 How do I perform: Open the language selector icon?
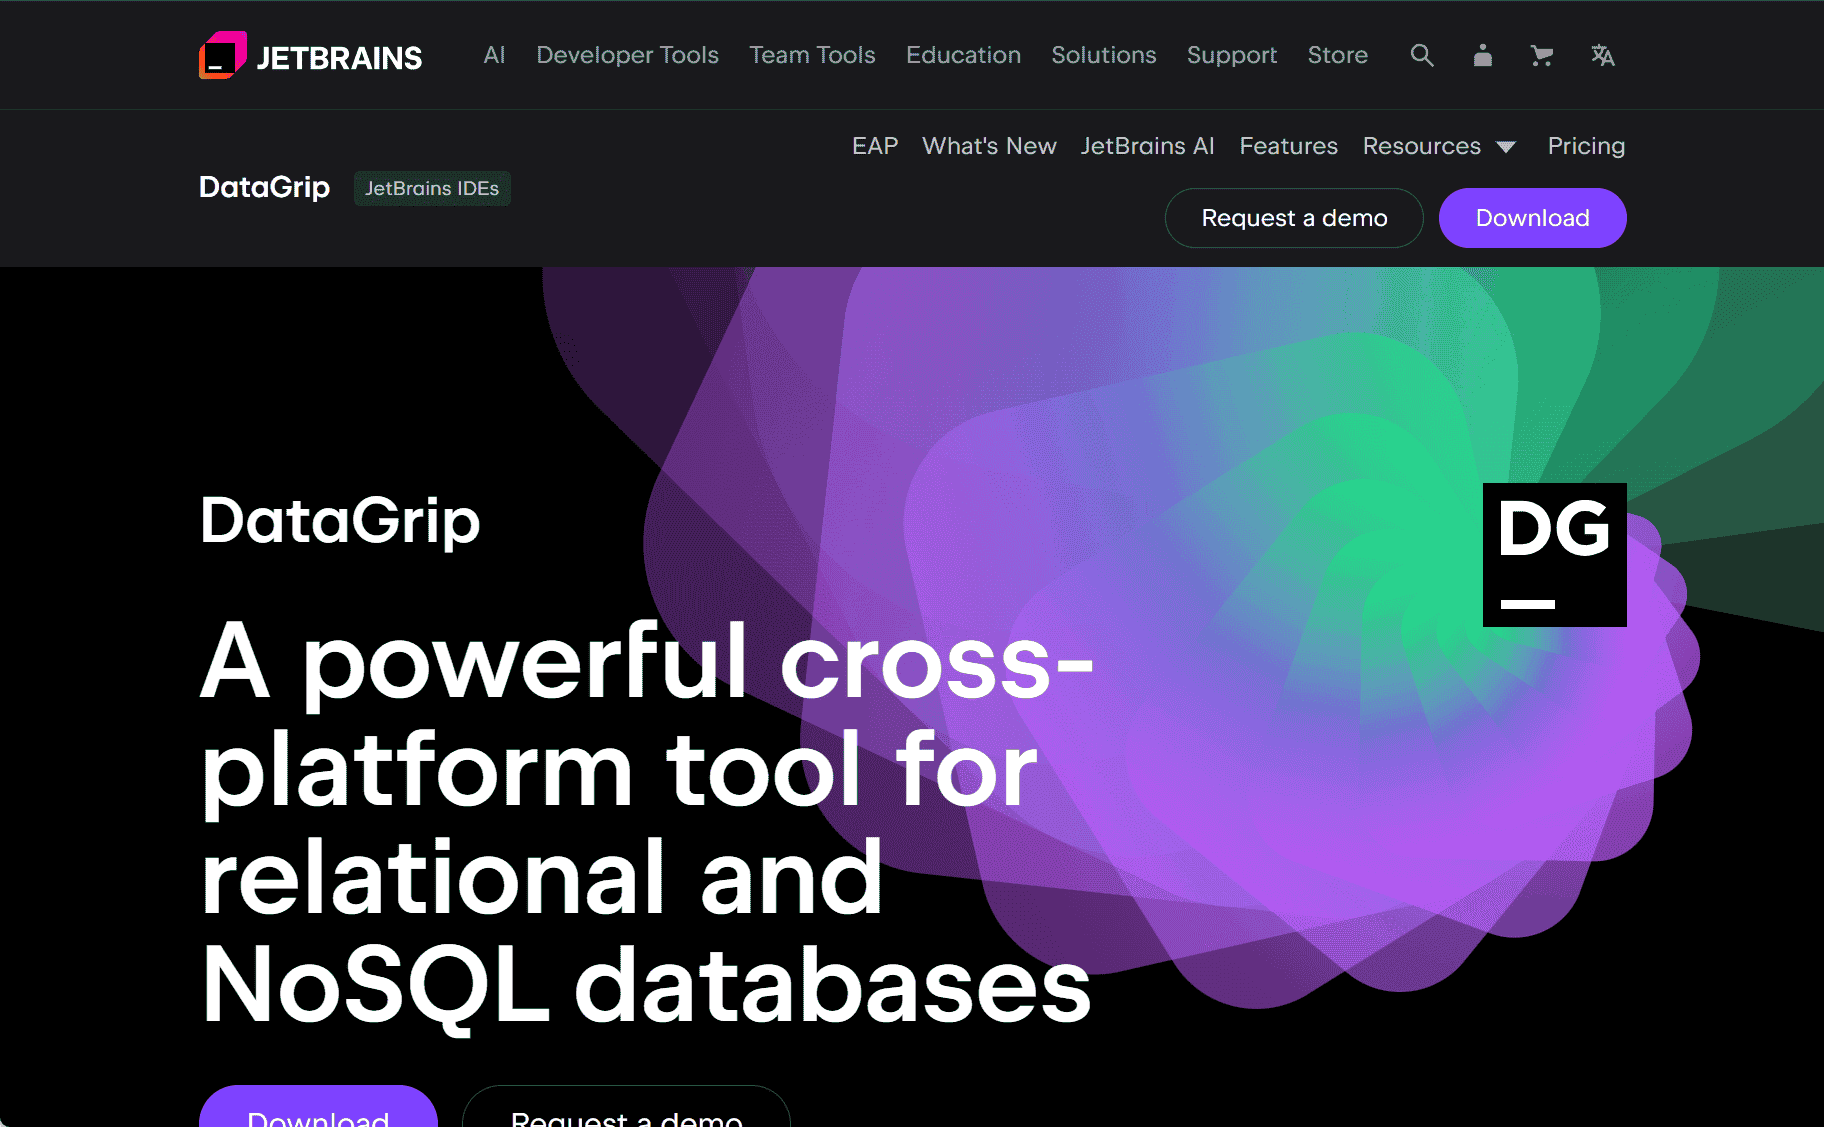click(x=1602, y=56)
